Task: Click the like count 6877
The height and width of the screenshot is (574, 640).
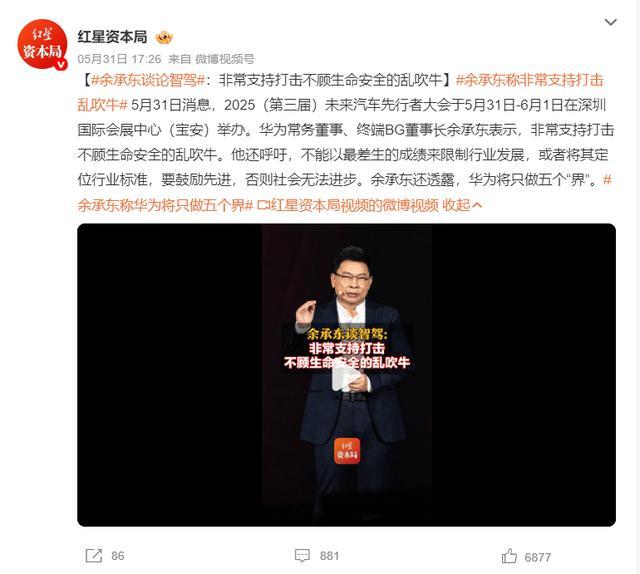Action: 538,557
